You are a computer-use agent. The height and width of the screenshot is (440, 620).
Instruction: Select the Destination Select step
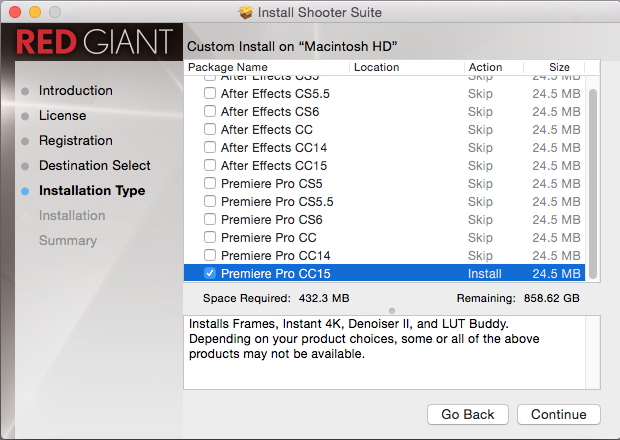pos(95,165)
